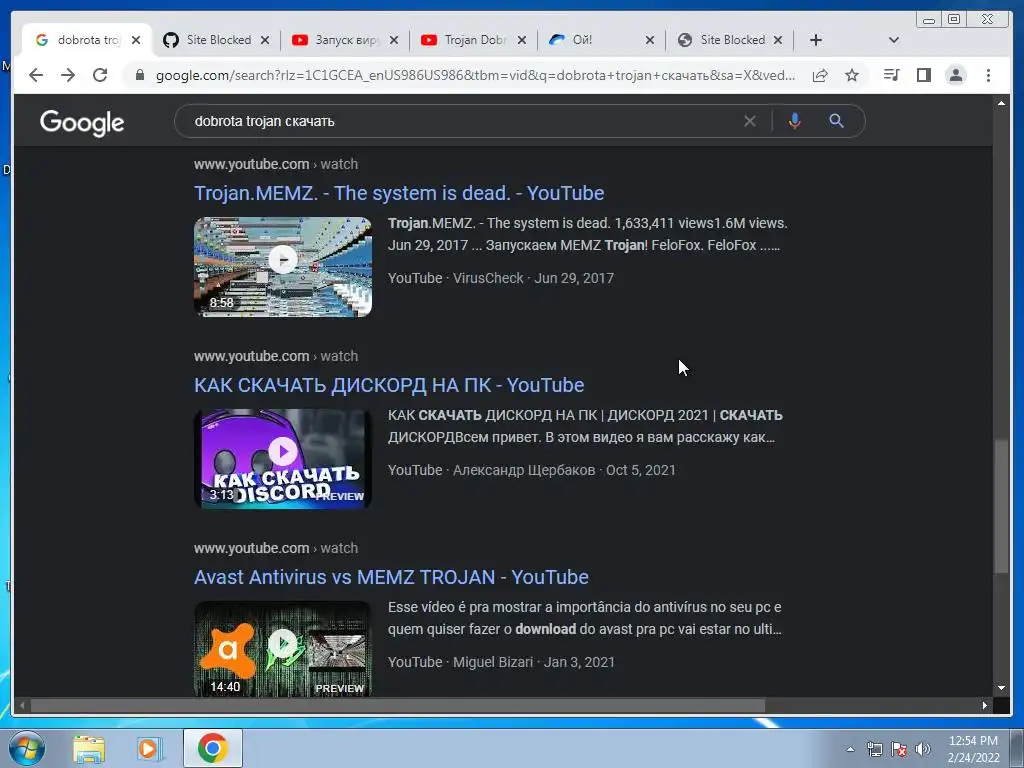The width and height of the screenshot is (1024, 768).
Task: Submit search with the magnifier icon
Action: [x=836, y=121]
